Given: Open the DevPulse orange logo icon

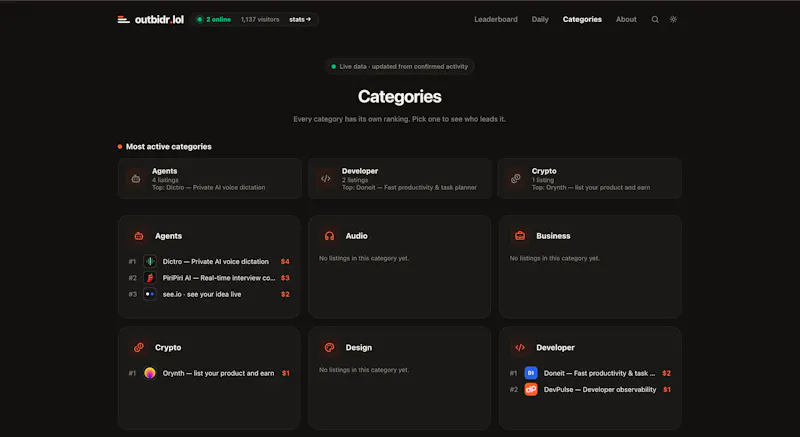Looking at the screenshot, I should [x=531, y=389].
